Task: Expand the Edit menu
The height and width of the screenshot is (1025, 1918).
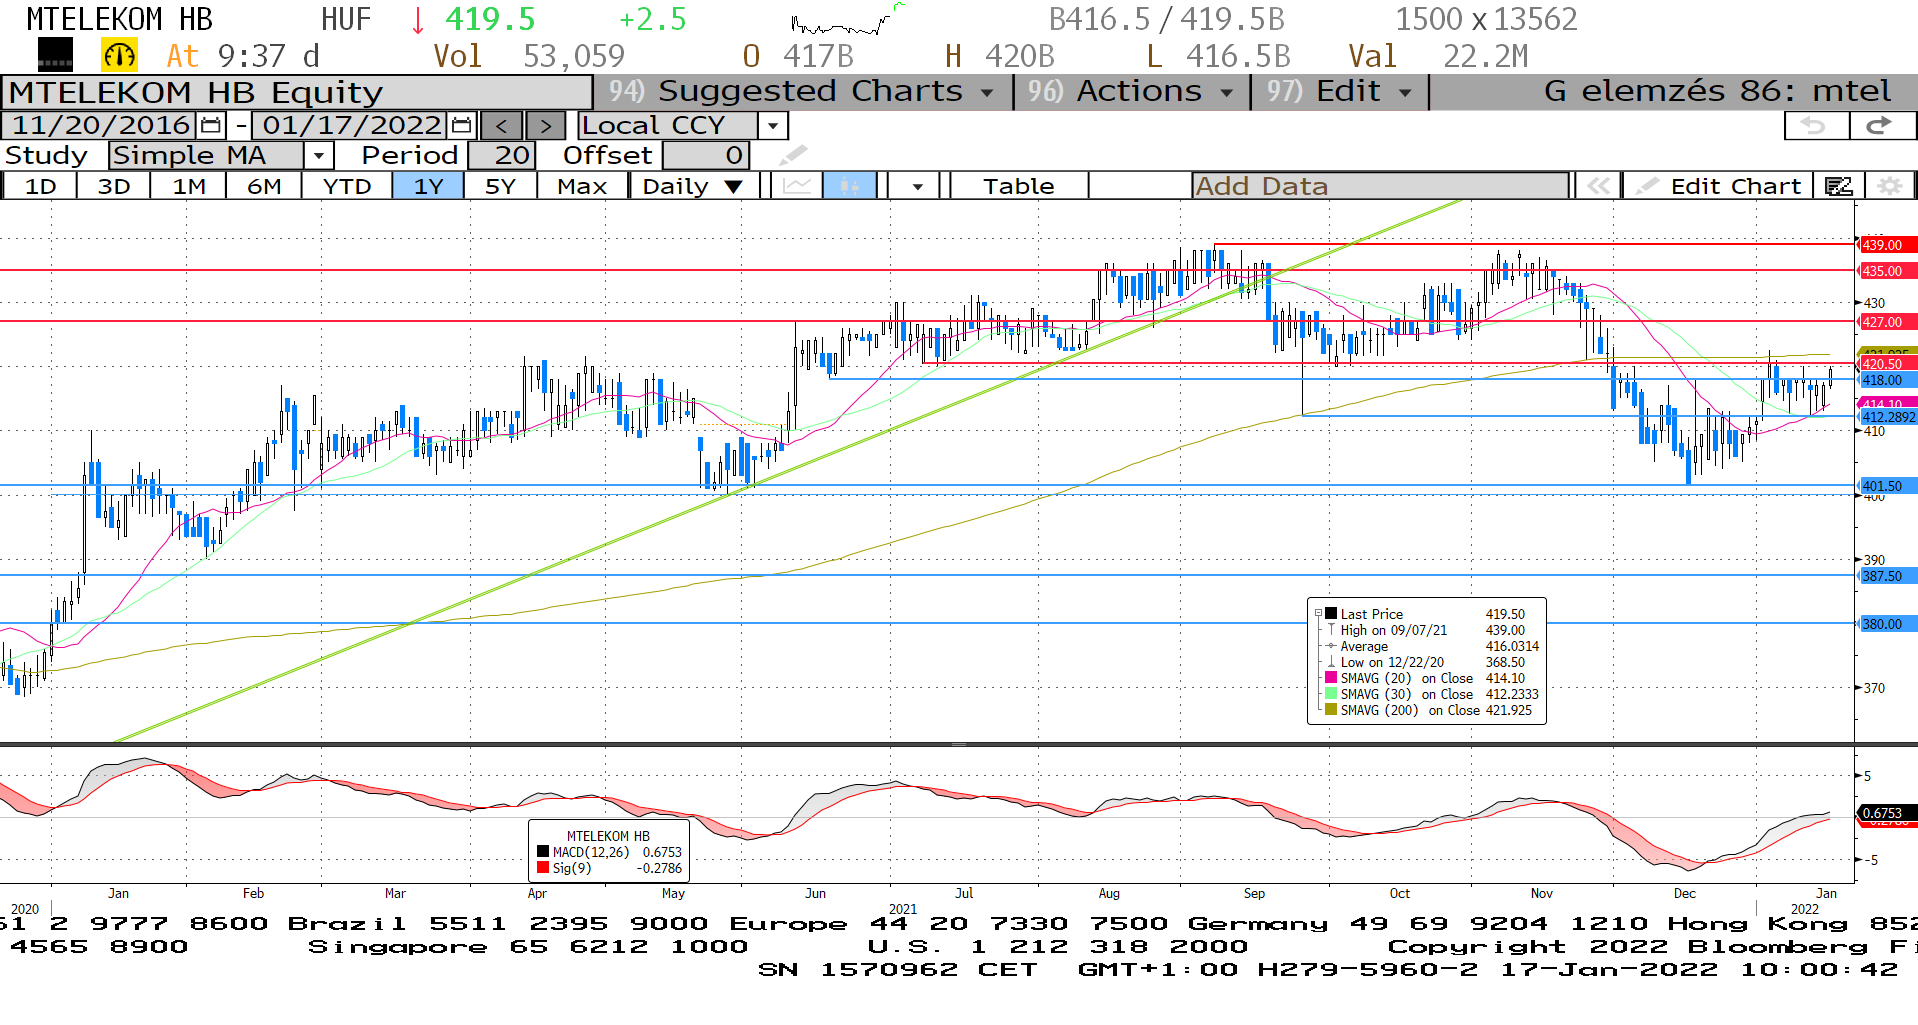Action: click(x=1339, y=91)
